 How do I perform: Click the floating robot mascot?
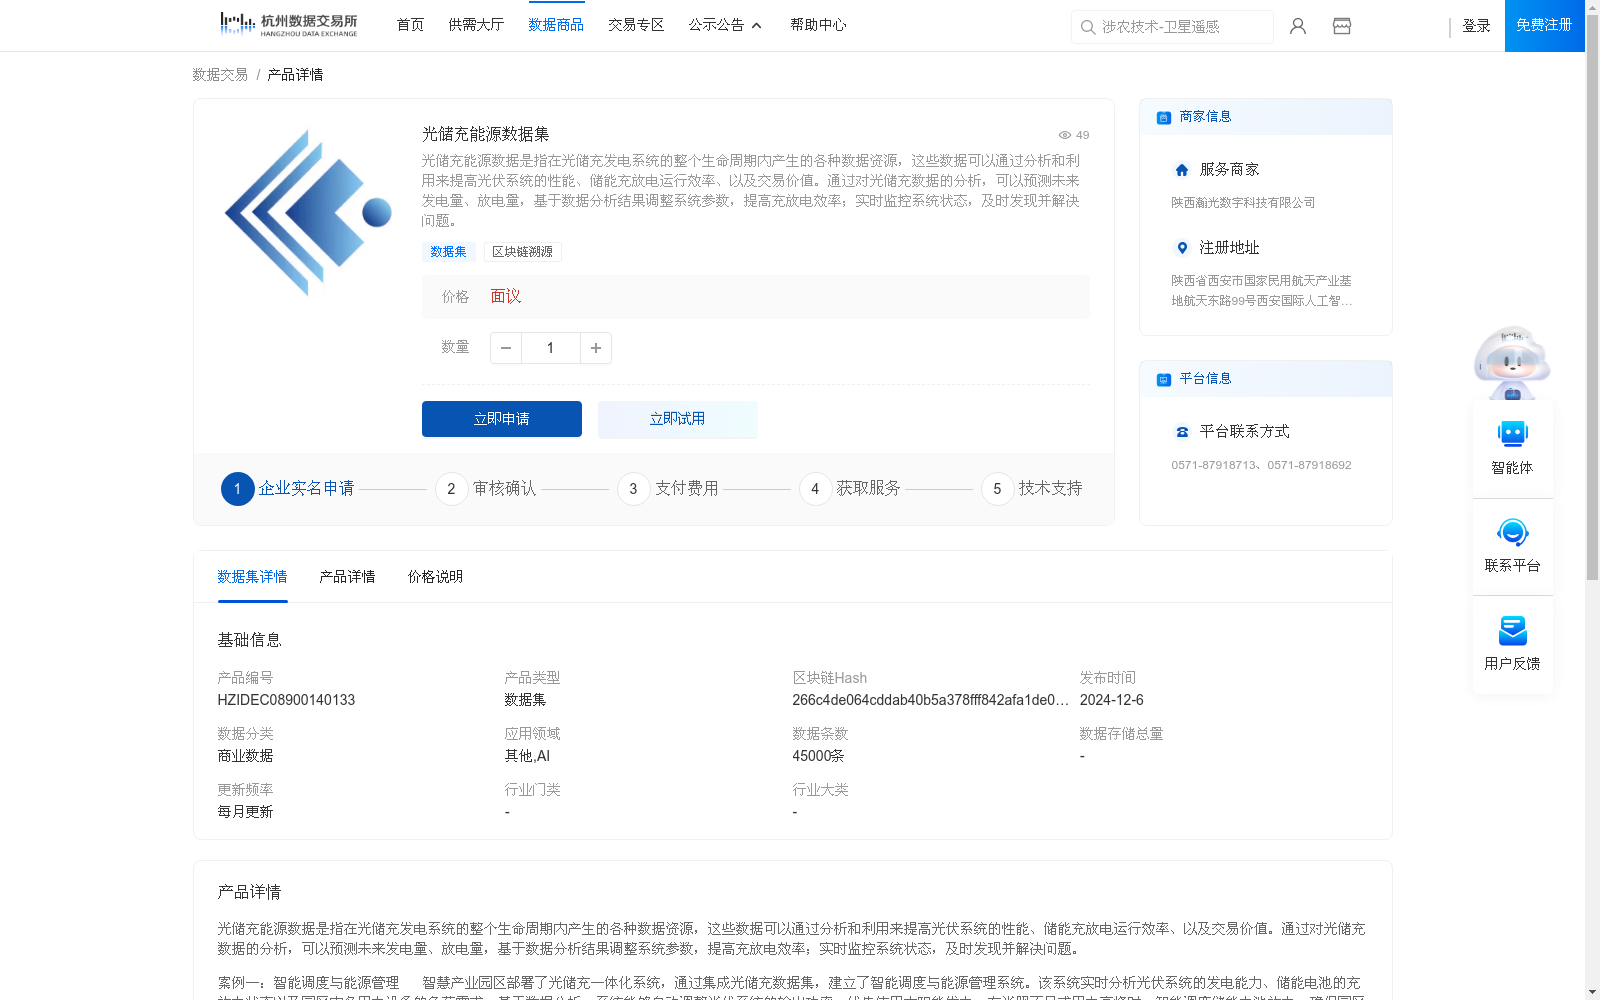click(1512, 362)
